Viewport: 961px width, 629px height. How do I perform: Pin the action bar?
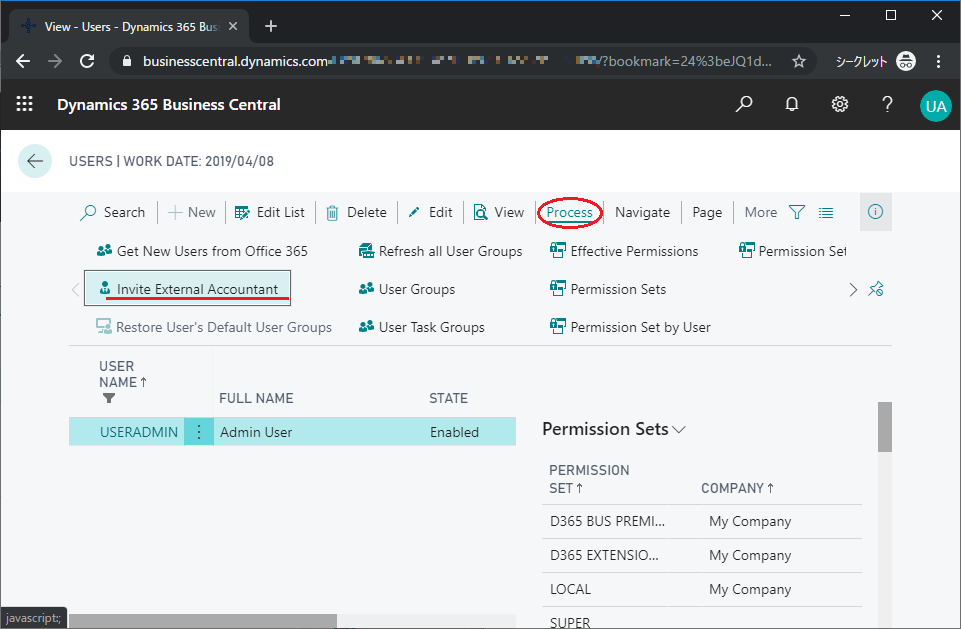point(876,289)
